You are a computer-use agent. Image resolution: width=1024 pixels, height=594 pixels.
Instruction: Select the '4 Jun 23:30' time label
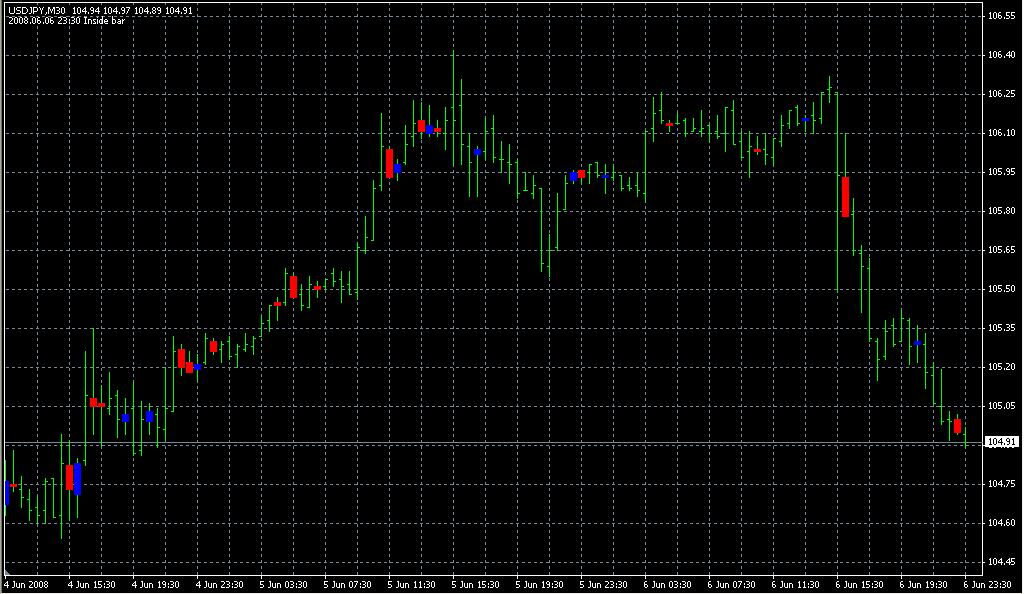(x=220, y=584)
